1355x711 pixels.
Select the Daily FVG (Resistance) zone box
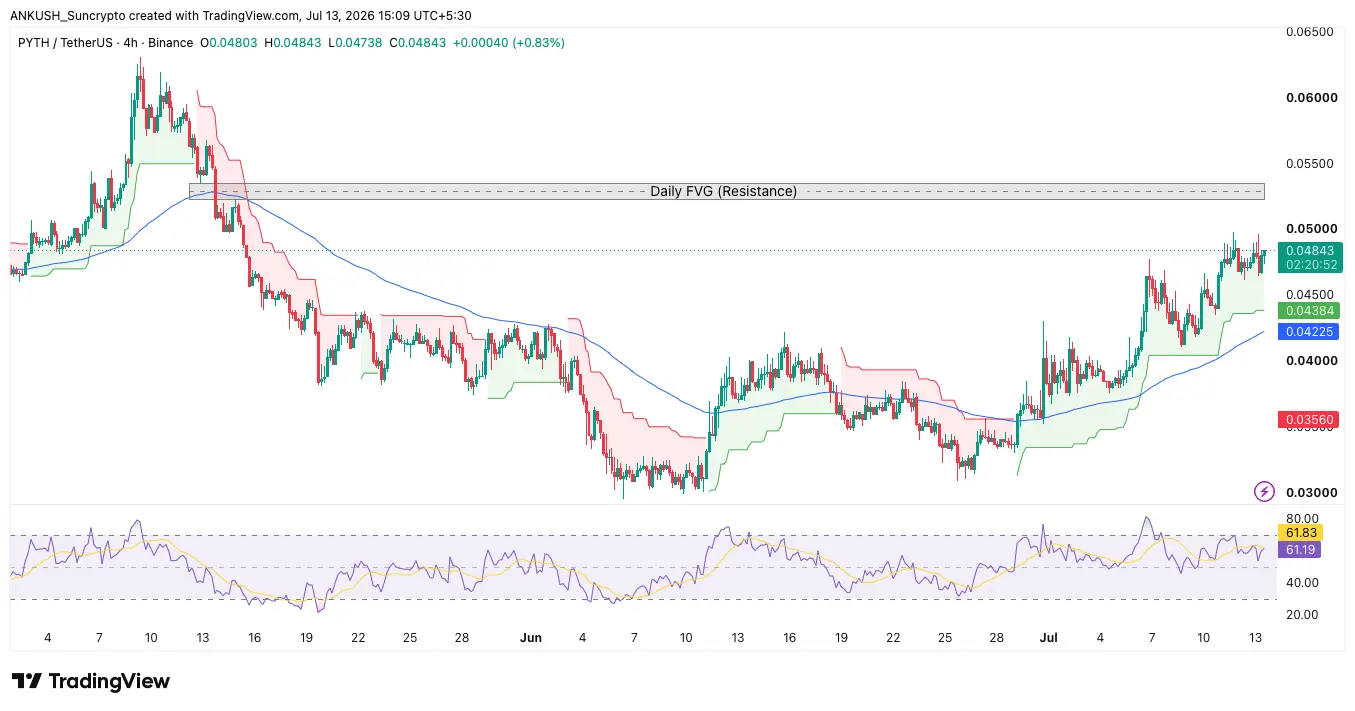click(x=727, y=191)
